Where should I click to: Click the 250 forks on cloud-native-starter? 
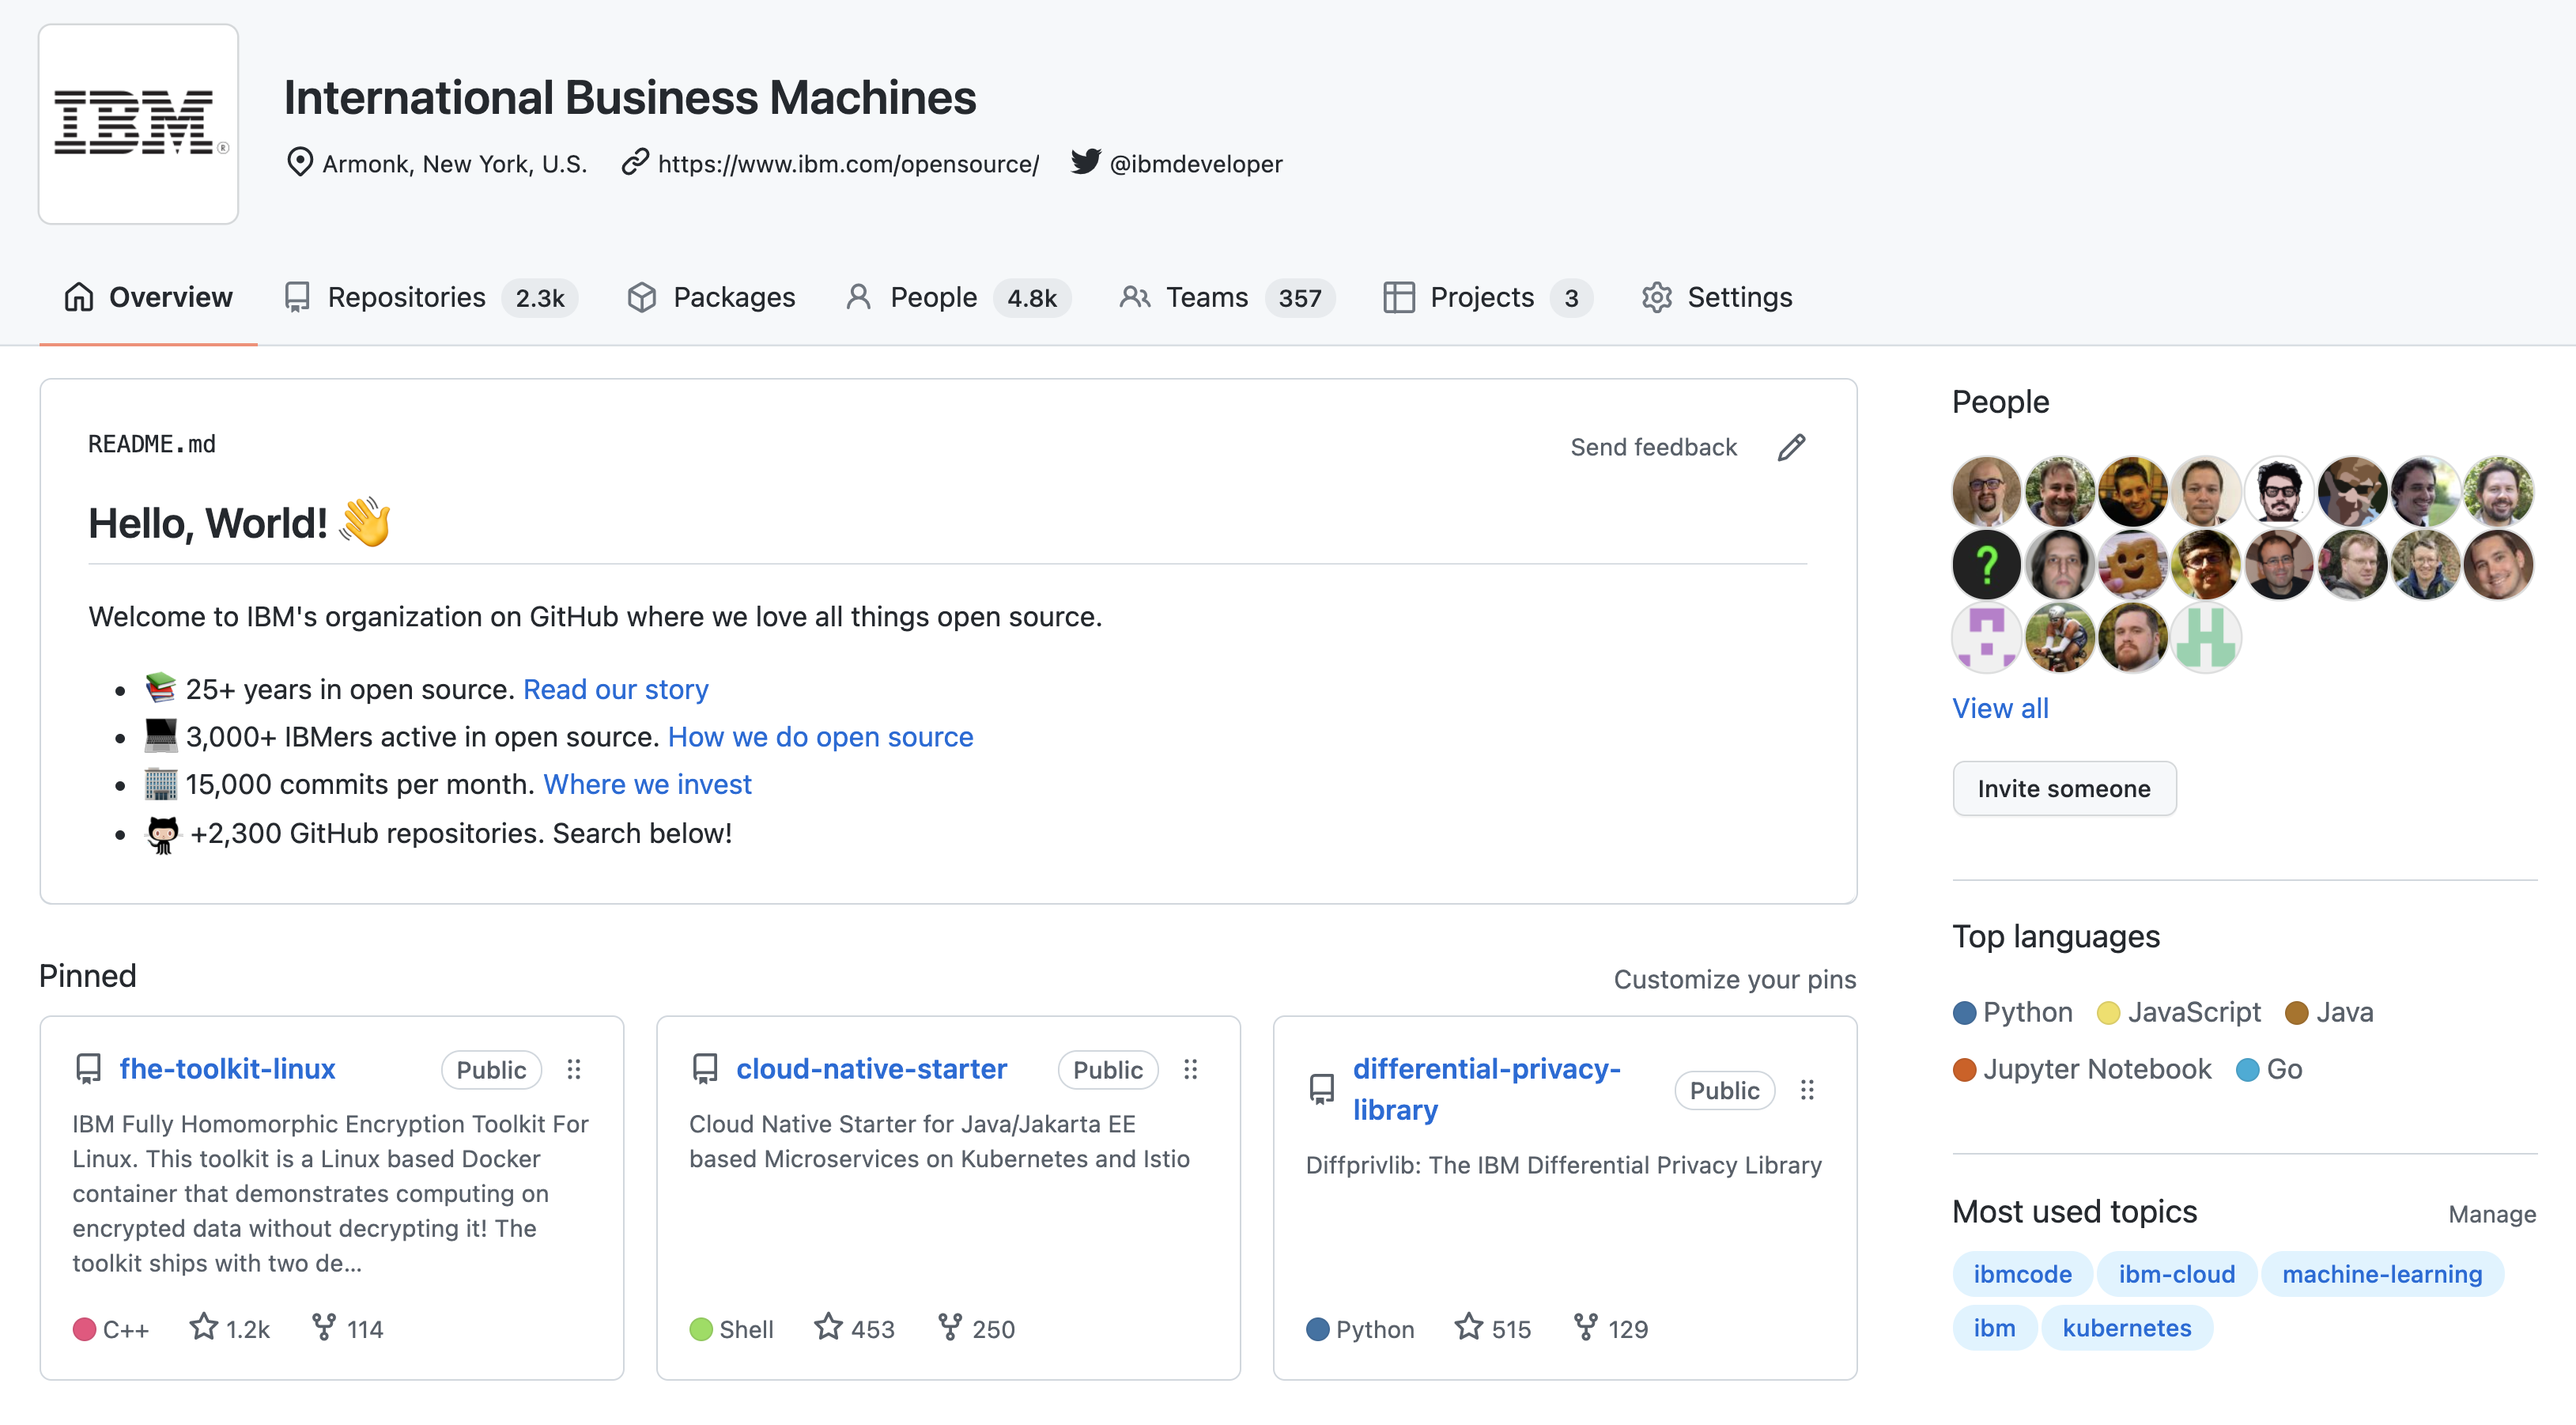pos(976,1328)
